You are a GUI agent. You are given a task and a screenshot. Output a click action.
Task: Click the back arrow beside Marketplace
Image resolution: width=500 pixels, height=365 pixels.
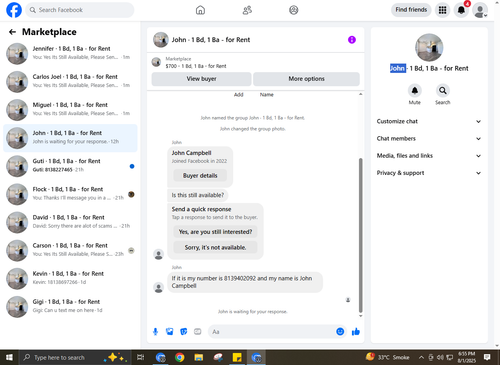click(x=12, y=32)
